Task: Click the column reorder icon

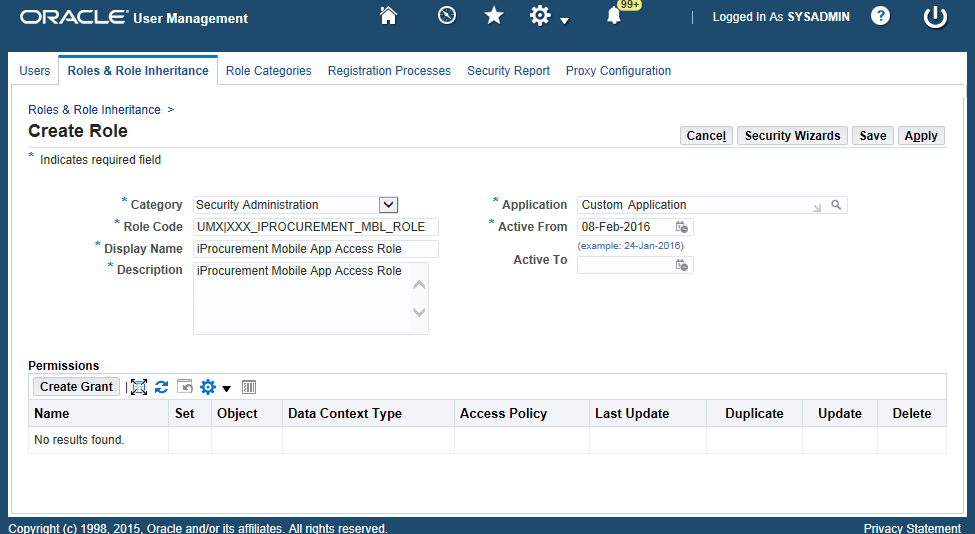Action: tap(249, 387)
